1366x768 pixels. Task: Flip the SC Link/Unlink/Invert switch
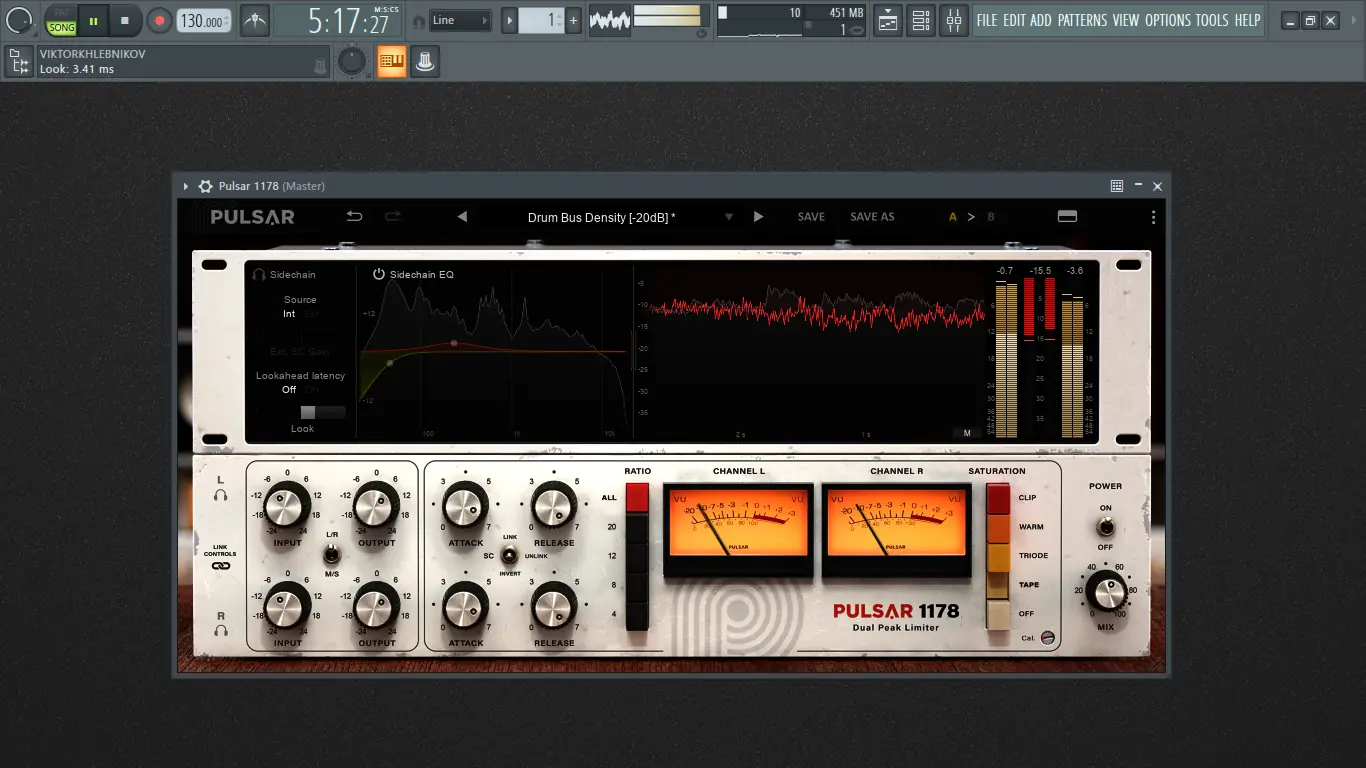[509, 555]
